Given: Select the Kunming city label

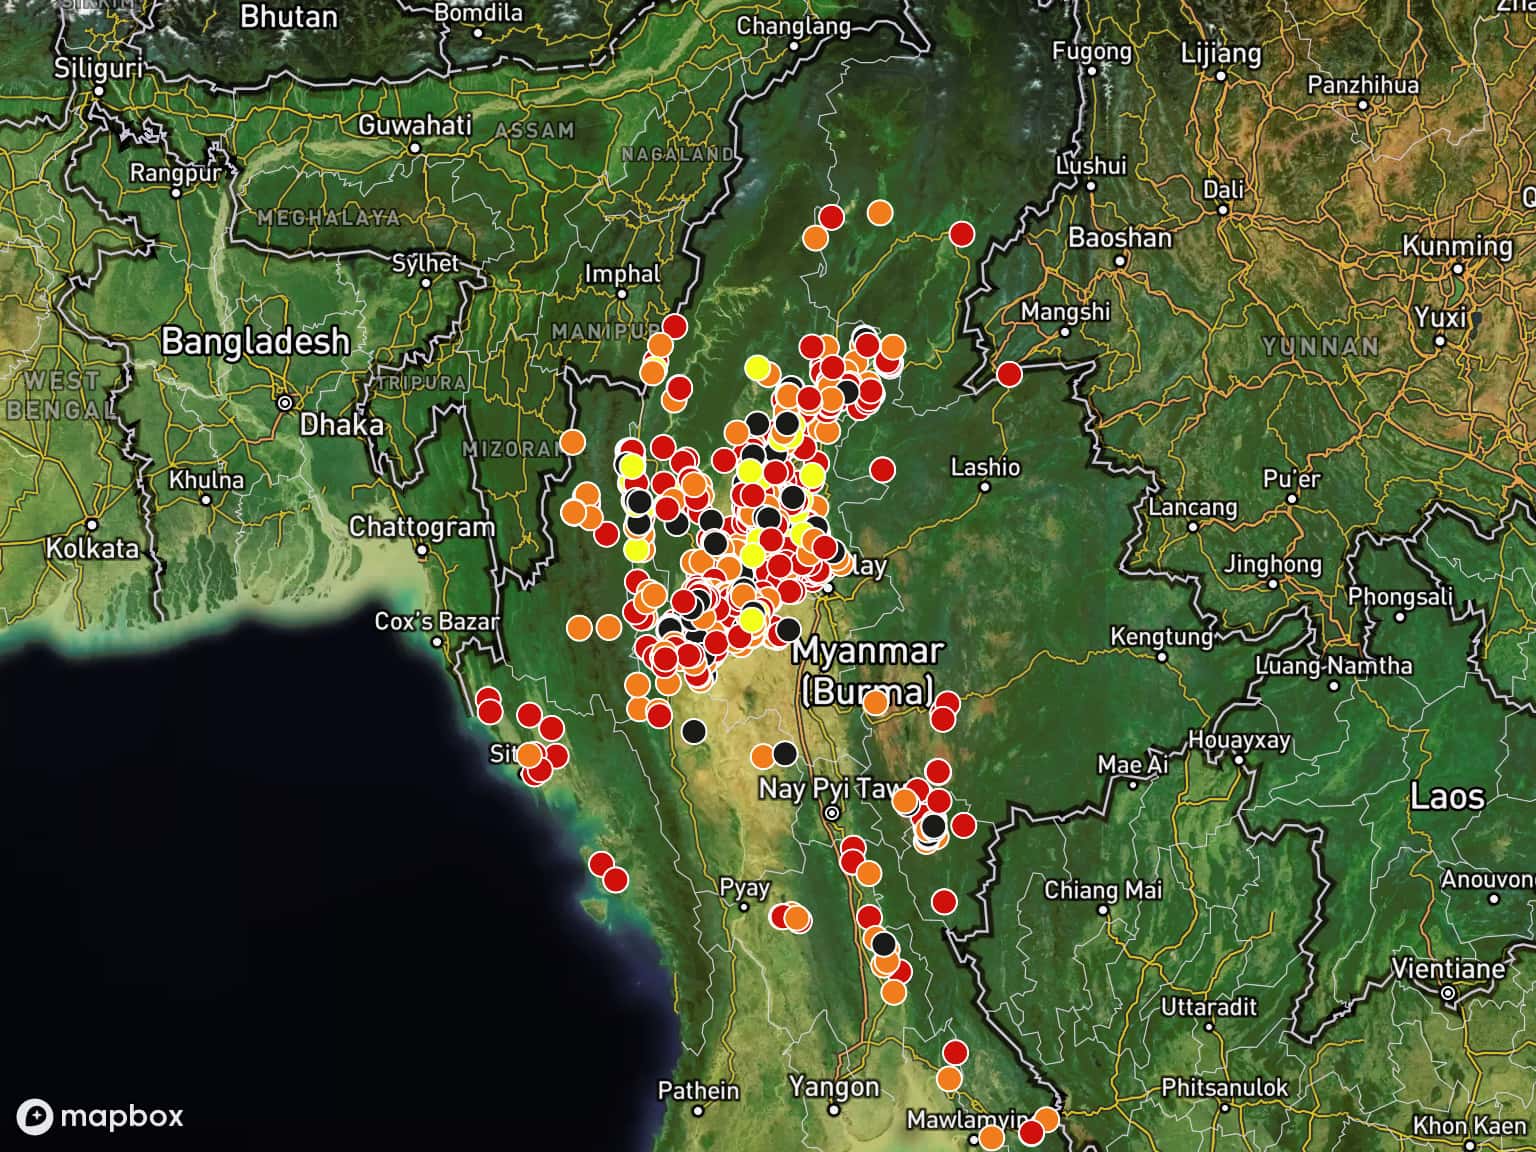Looking at the screenshot, I should click(x=1457, y=246).
